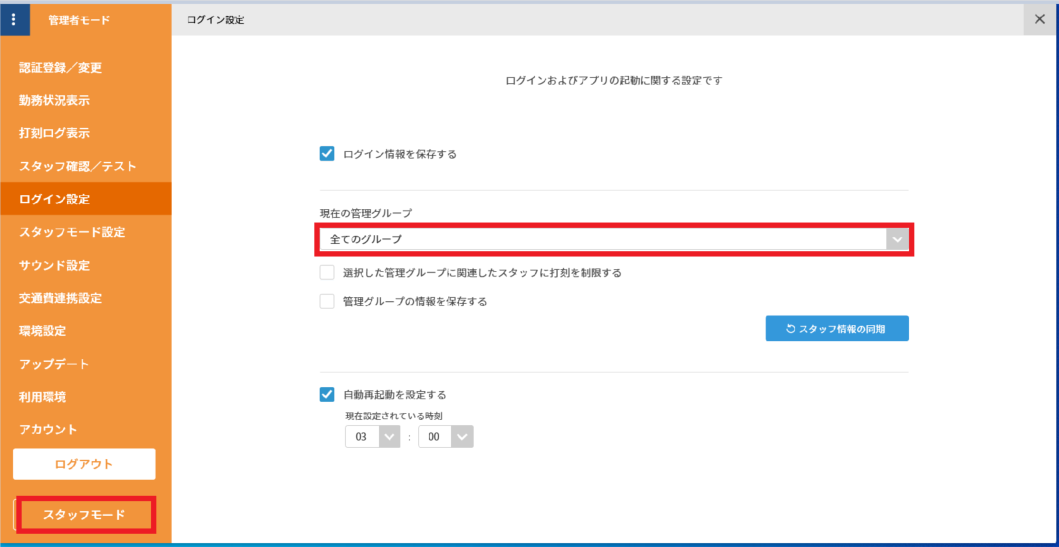The width and height of the screenshot is (1059, 547).
Task: Check 管理グループの情報を保存する option
Action: click(x=327, y=301)
